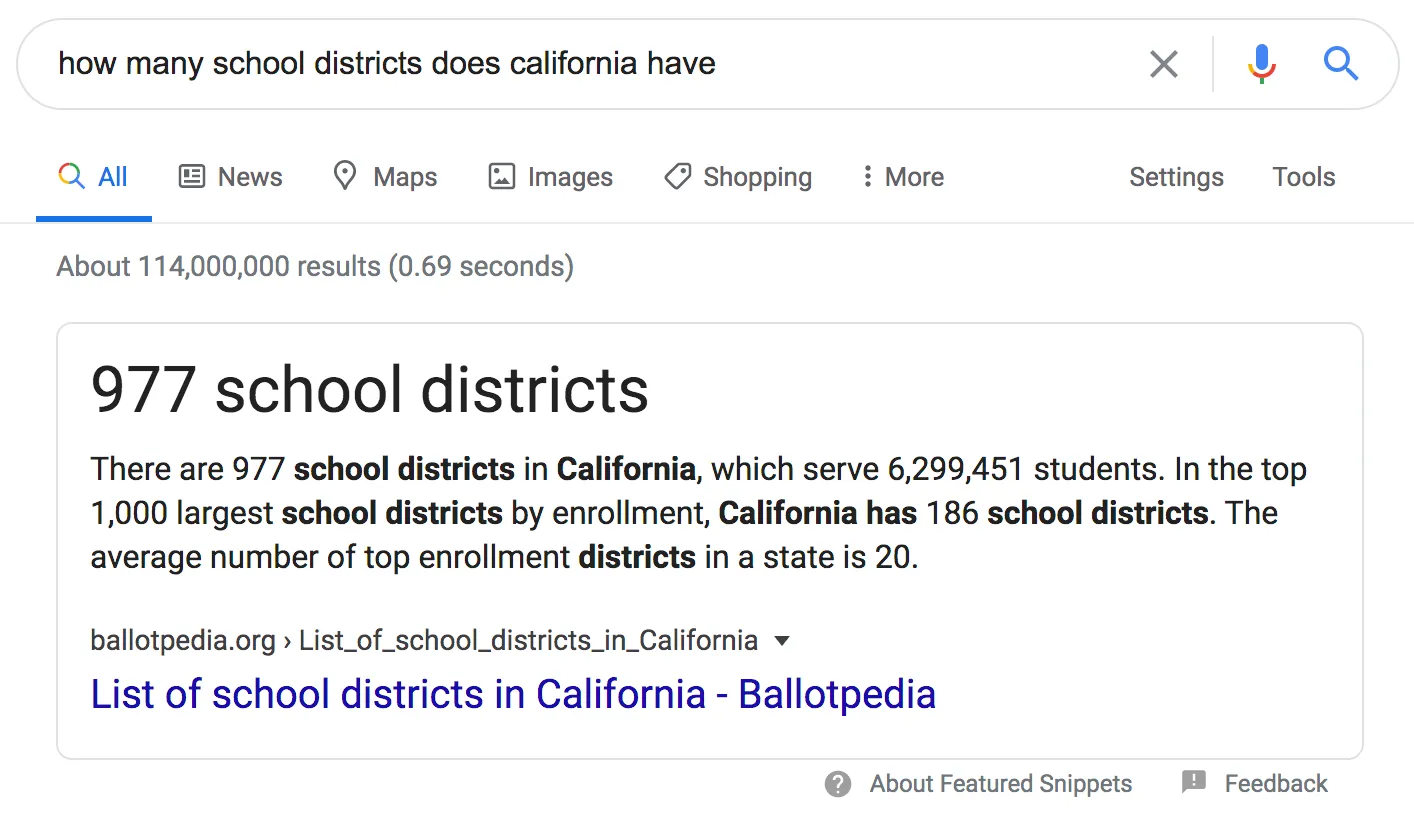Click the Shopping tag icon
Screen dimensions: 1414x822
(677, 176)
